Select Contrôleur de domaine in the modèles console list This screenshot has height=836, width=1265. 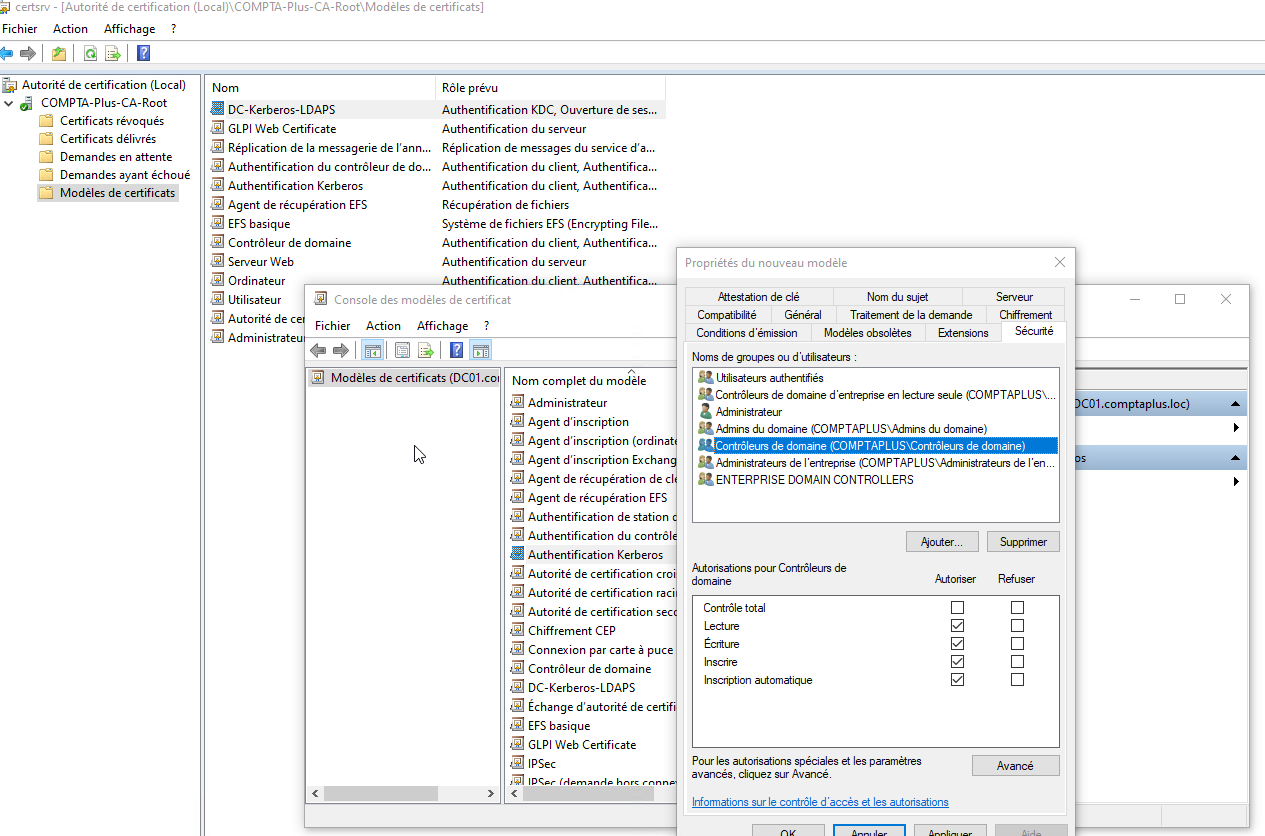pos(589,669)
